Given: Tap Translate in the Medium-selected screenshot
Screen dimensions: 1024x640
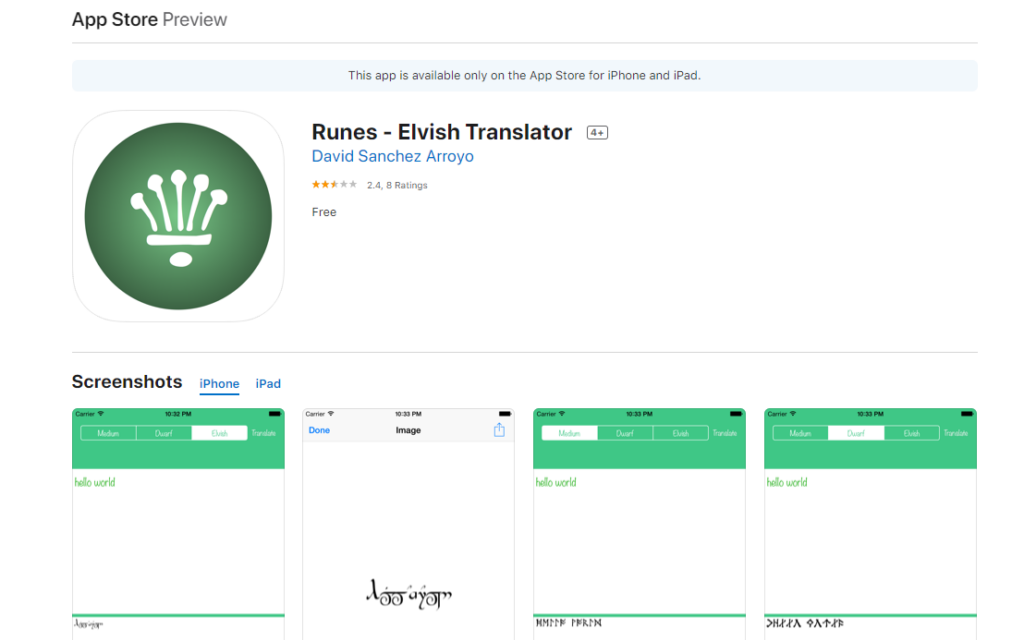Looking at the screenshot, I should point(725,433).
